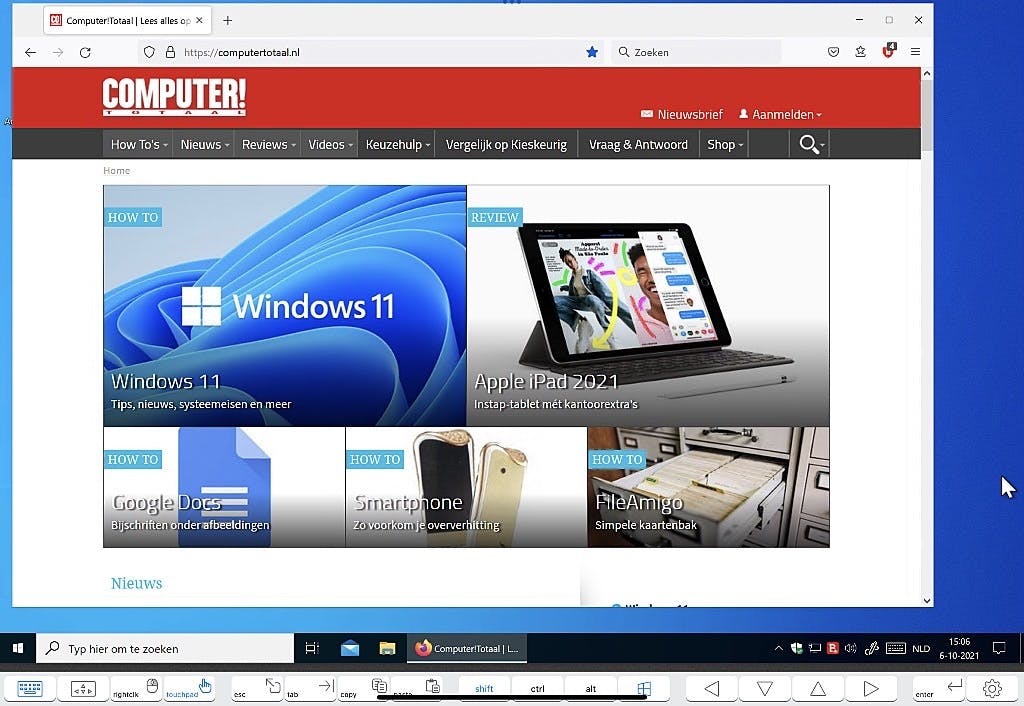The width and height of the screenshot is (1024, 706).
Task: Open the Pocket save icon
Action: tap(833, 52)
